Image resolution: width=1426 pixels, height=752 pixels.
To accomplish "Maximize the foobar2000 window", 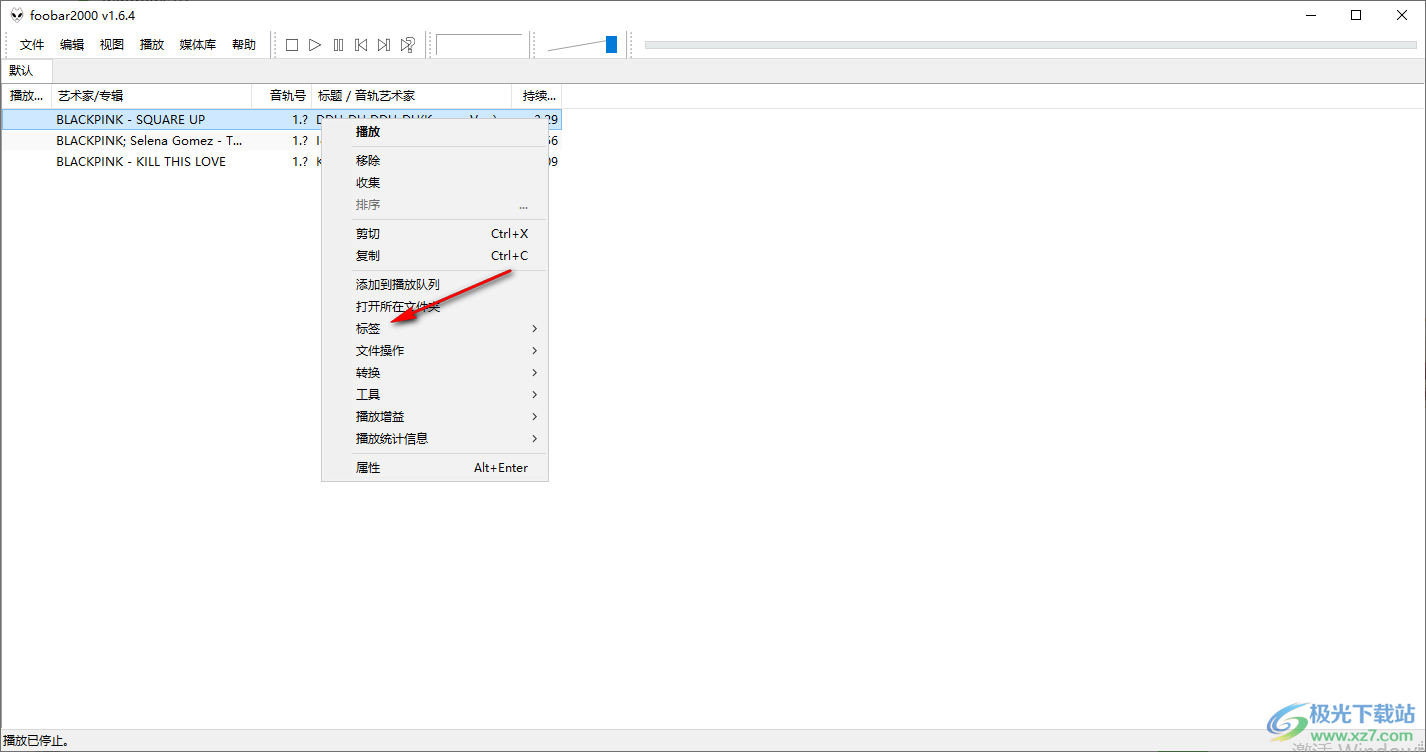I will (x=1356, y=15).
